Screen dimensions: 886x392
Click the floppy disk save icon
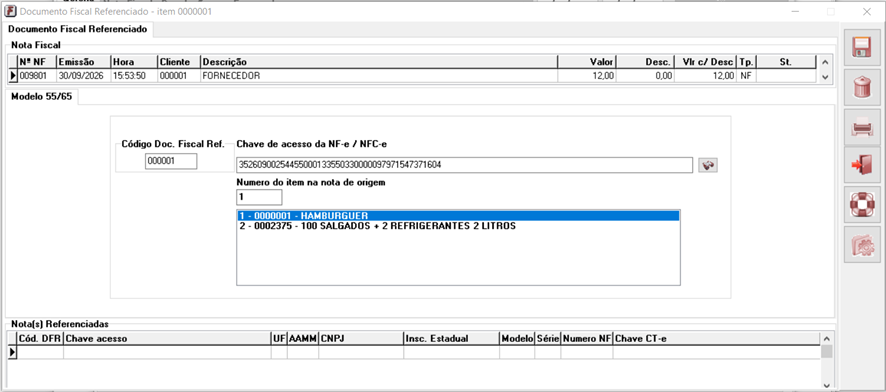click(x=862, y=48)
